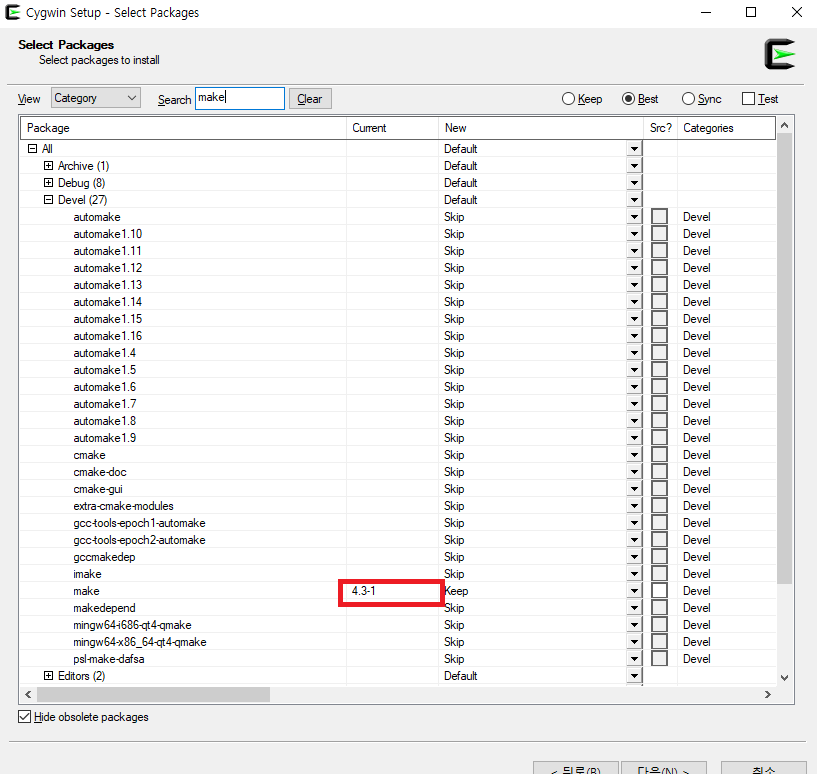Select the gcc-tools-epoch2-automake package name
Viewport: 817px width, 774px height.
139,540
